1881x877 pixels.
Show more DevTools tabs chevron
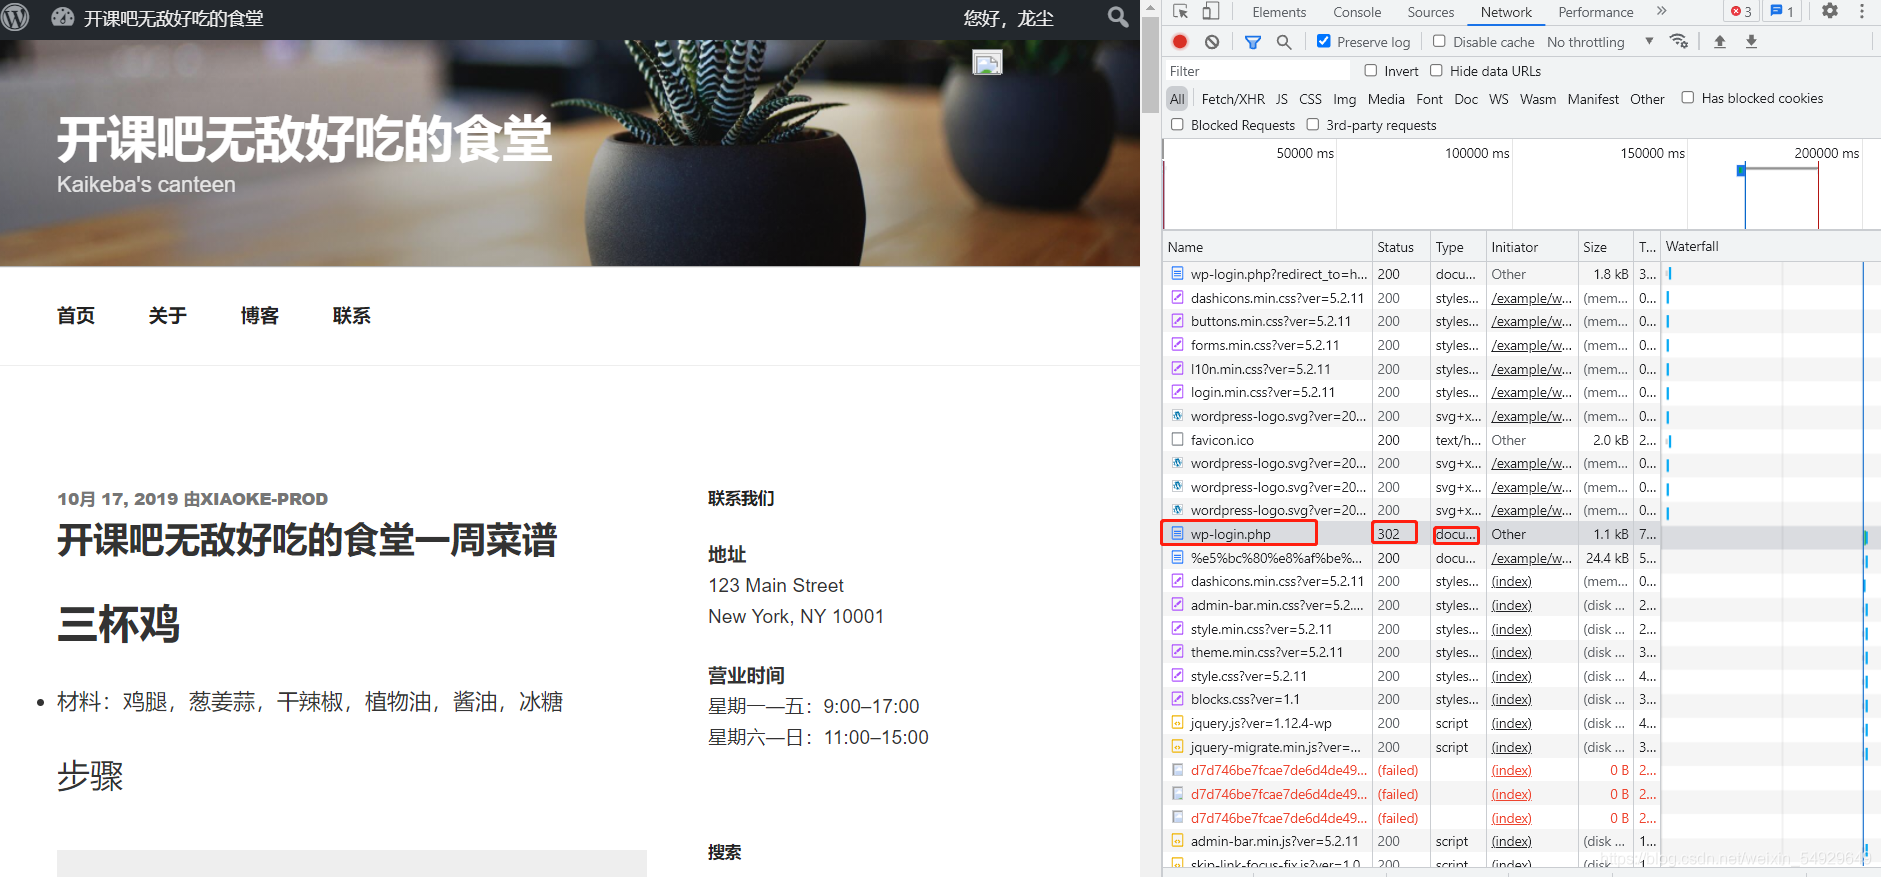coord(1661,11)
